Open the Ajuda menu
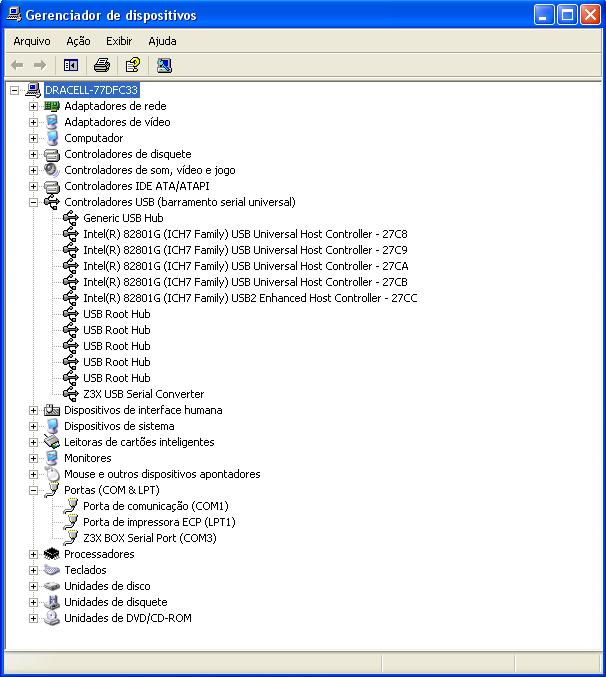Image resolution: width=606 pixels, height=677 pixels. 162,41
